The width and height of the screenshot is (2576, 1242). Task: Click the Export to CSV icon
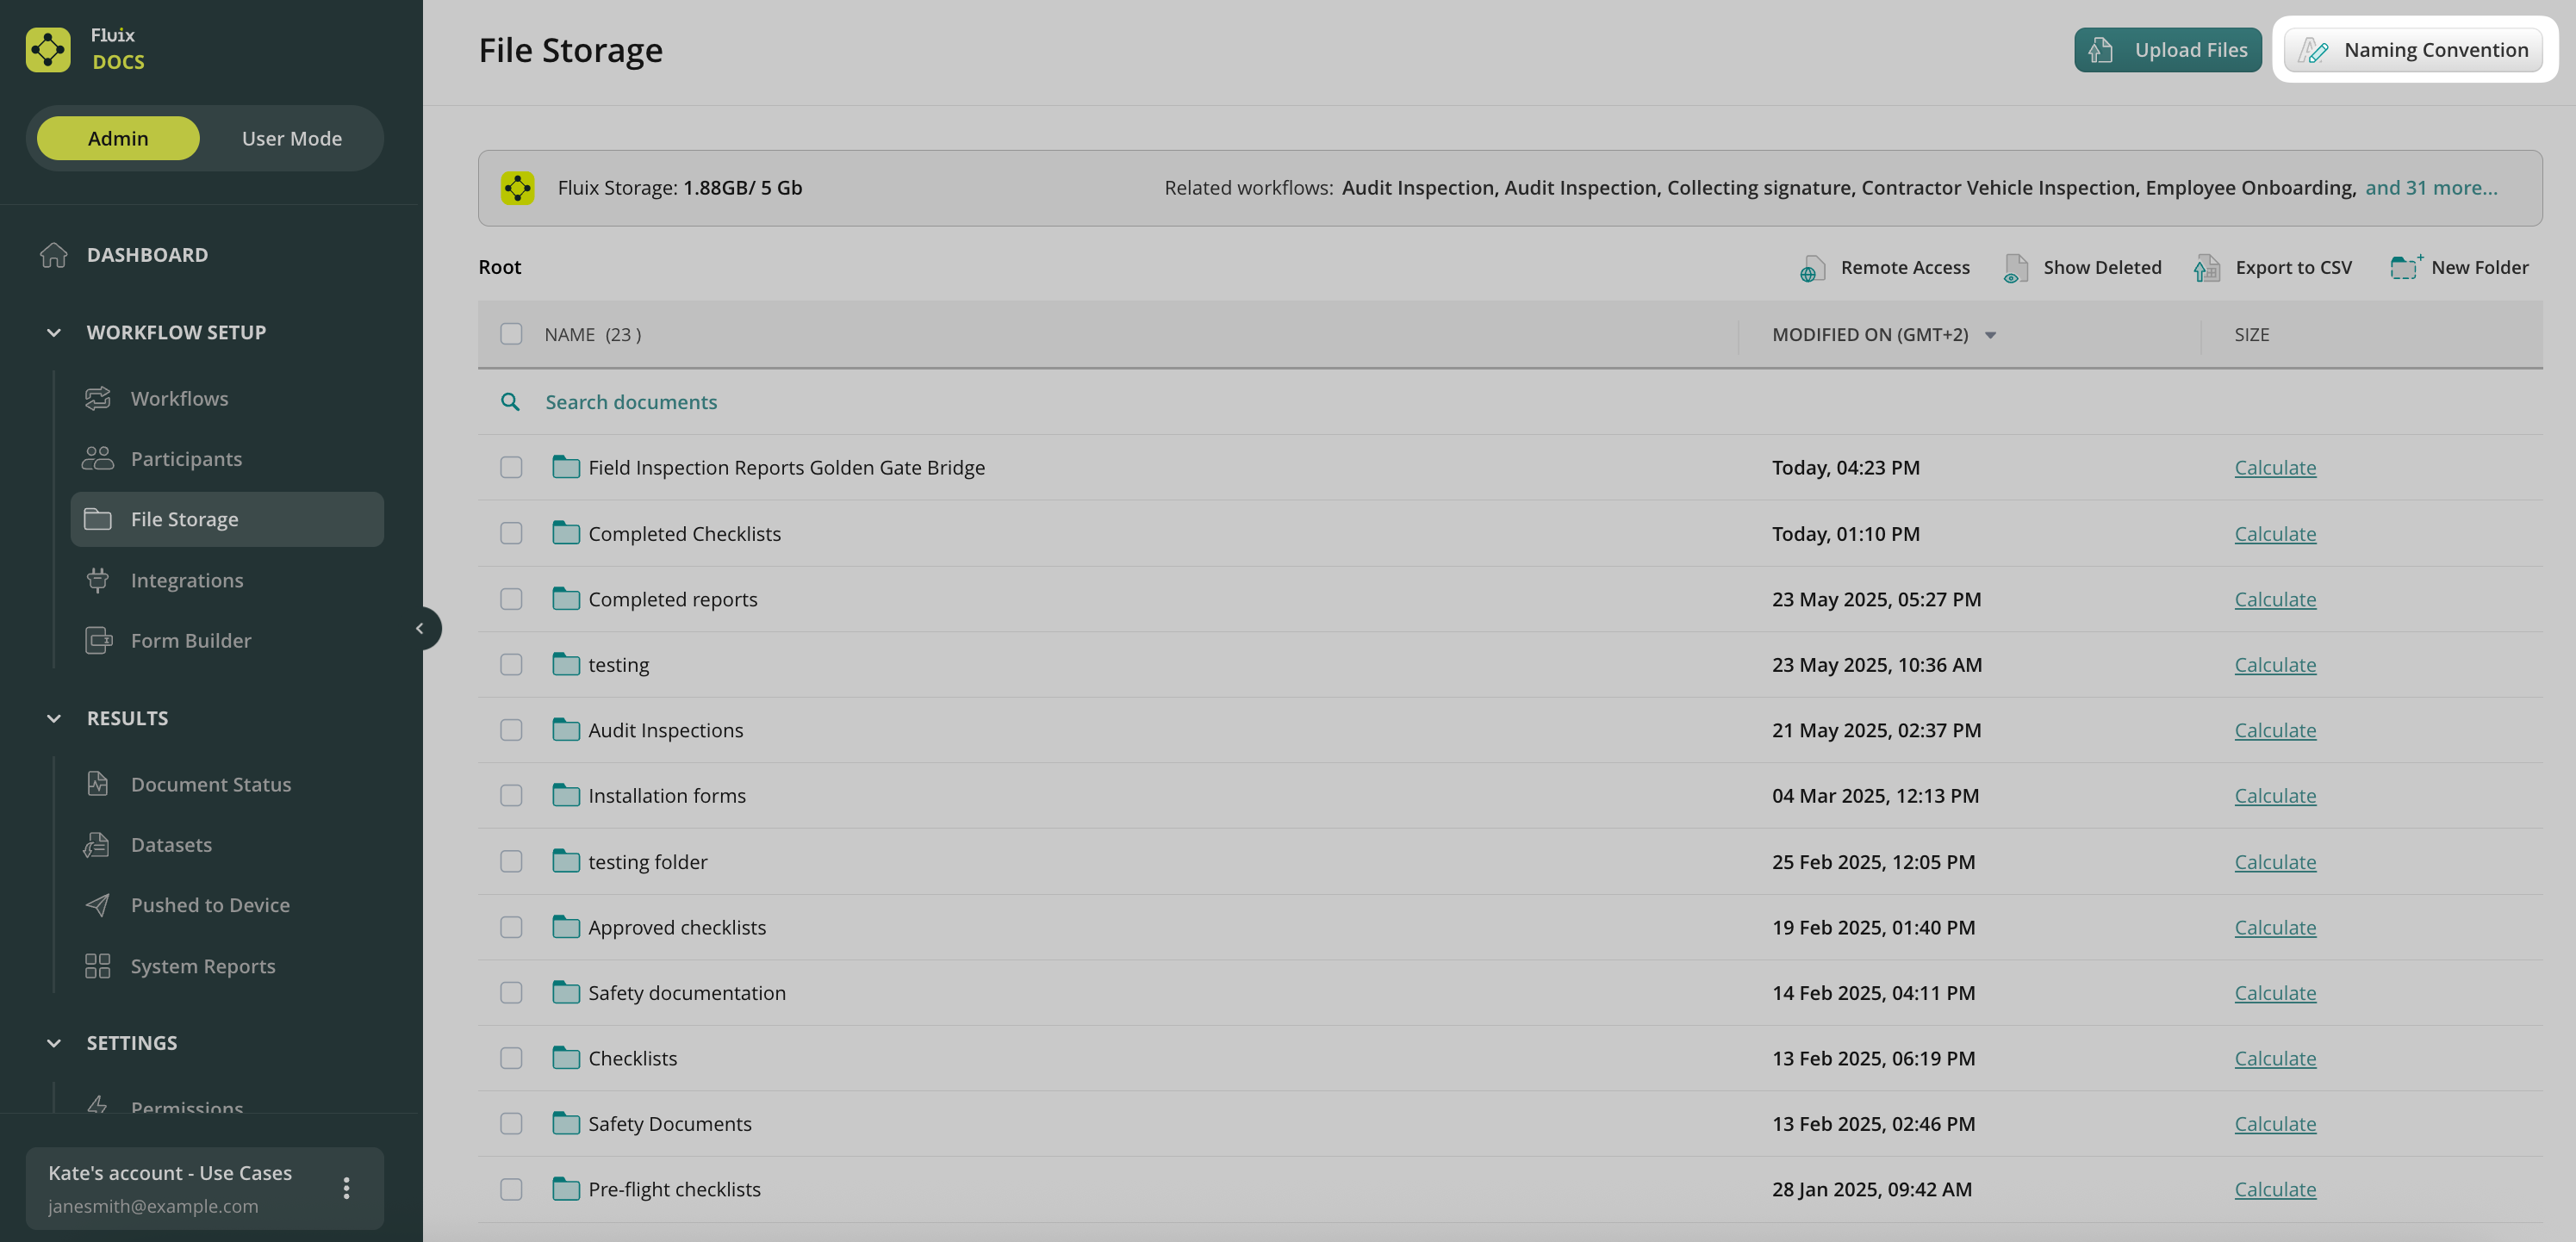(2207, 268)
